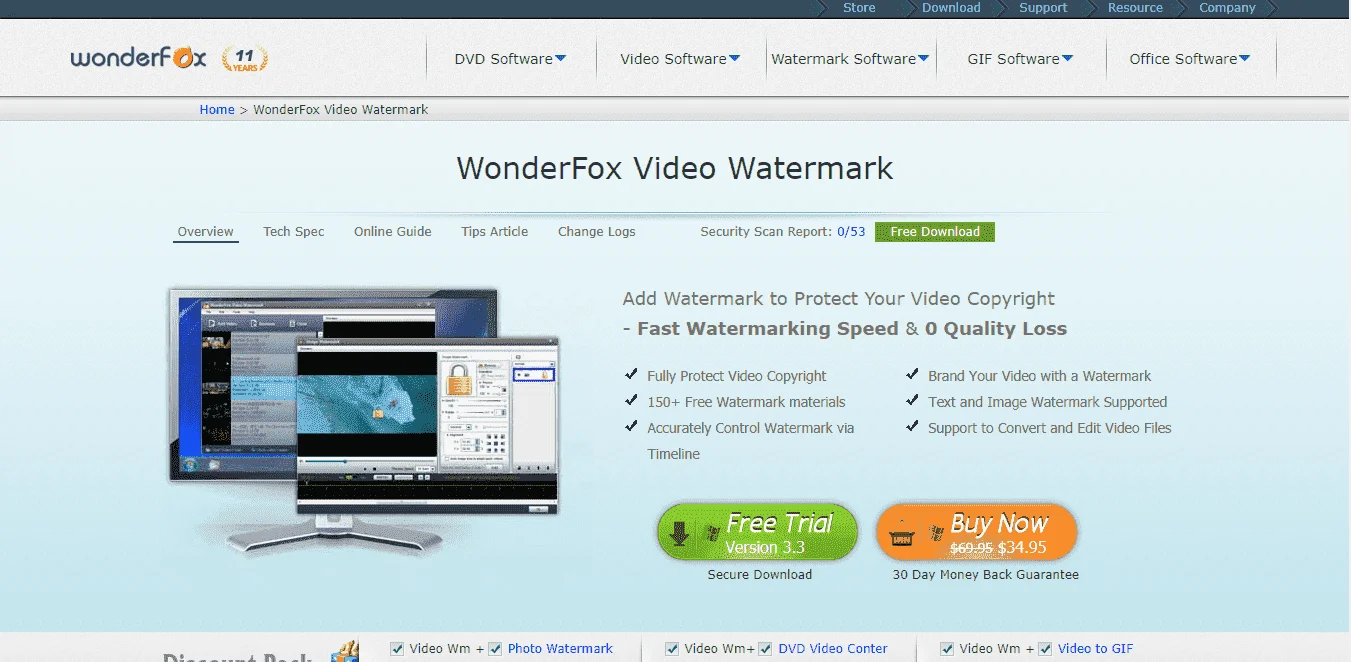
Task: Open the Photo Watermark link
Action: (x=560, y=649)
